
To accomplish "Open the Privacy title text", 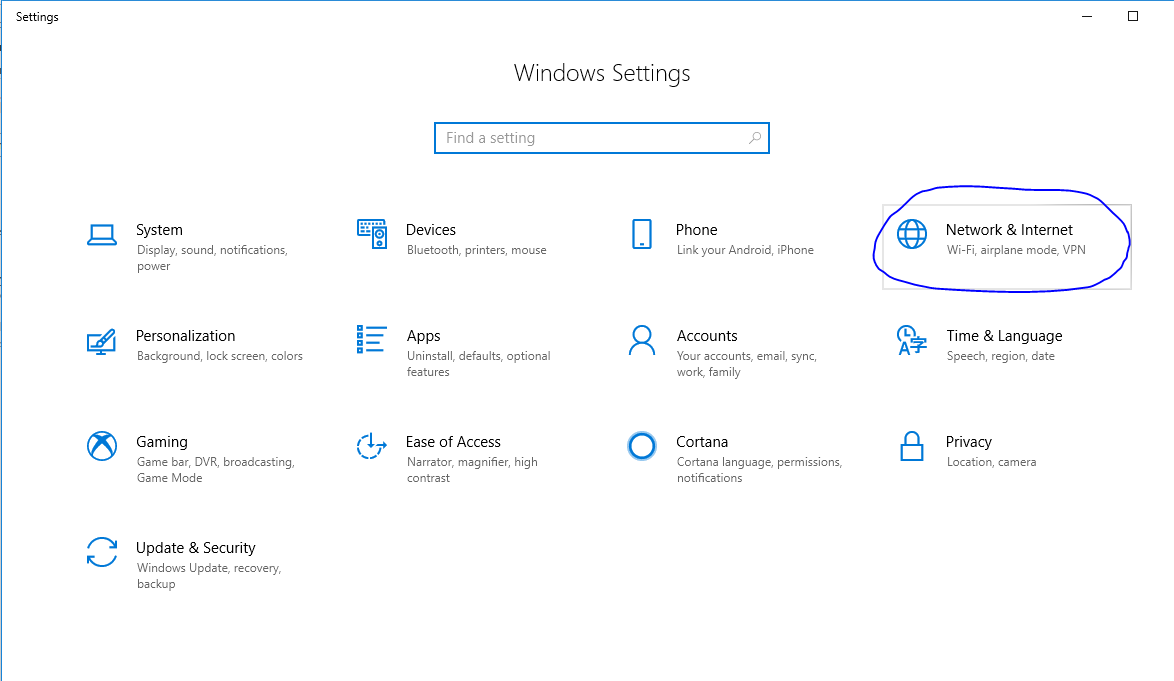I will coord(968,442).
